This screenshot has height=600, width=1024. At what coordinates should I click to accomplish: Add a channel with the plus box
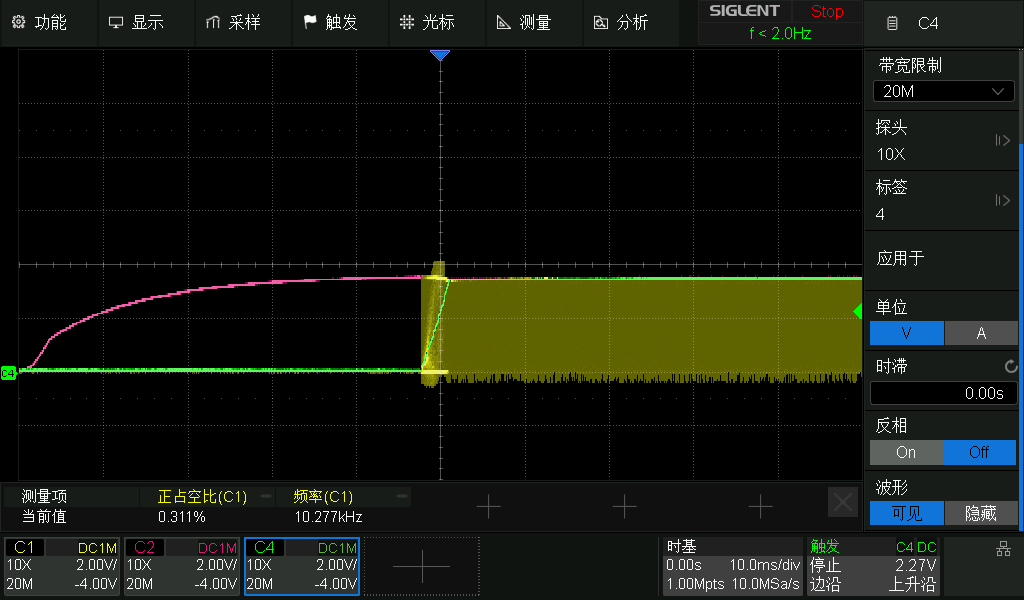[422, 566]
